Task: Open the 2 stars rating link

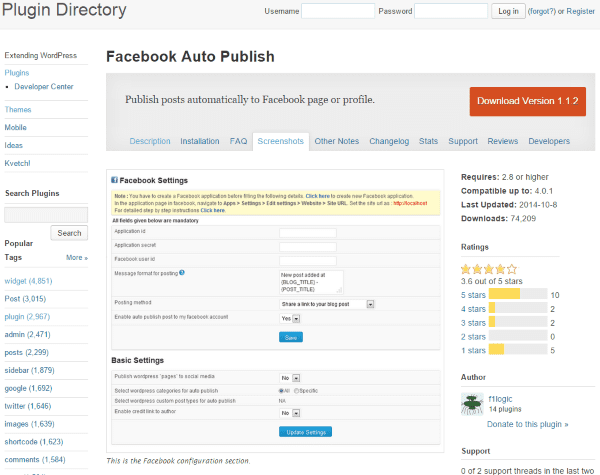Action: pos(473,337)
